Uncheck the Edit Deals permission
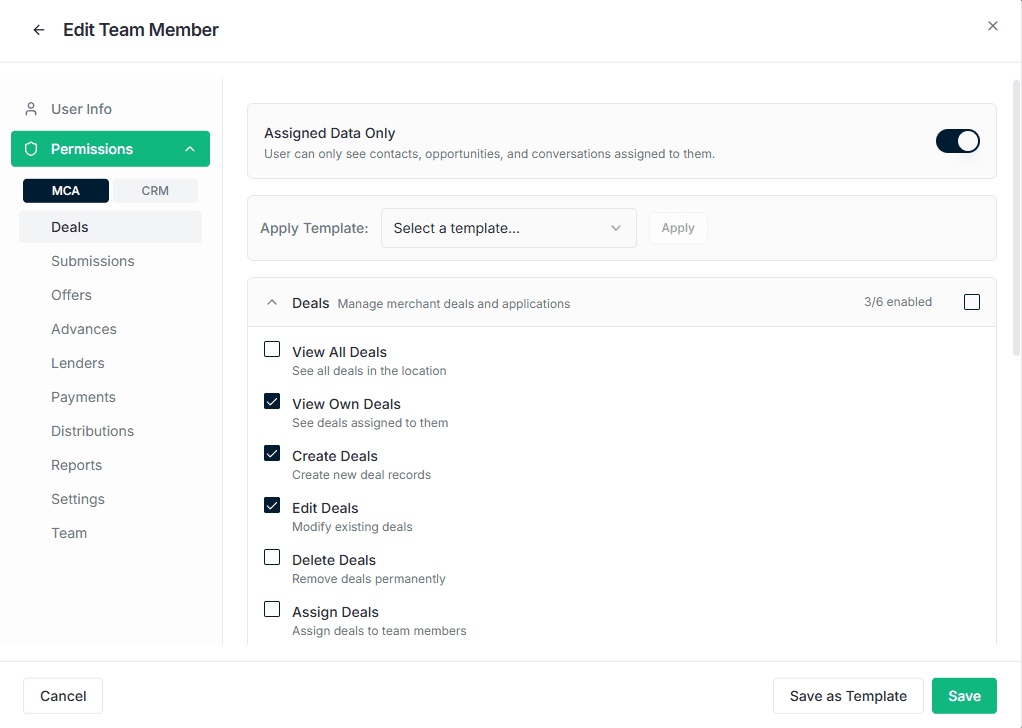Screen dimensions: 1022x728 coord(272,506)
